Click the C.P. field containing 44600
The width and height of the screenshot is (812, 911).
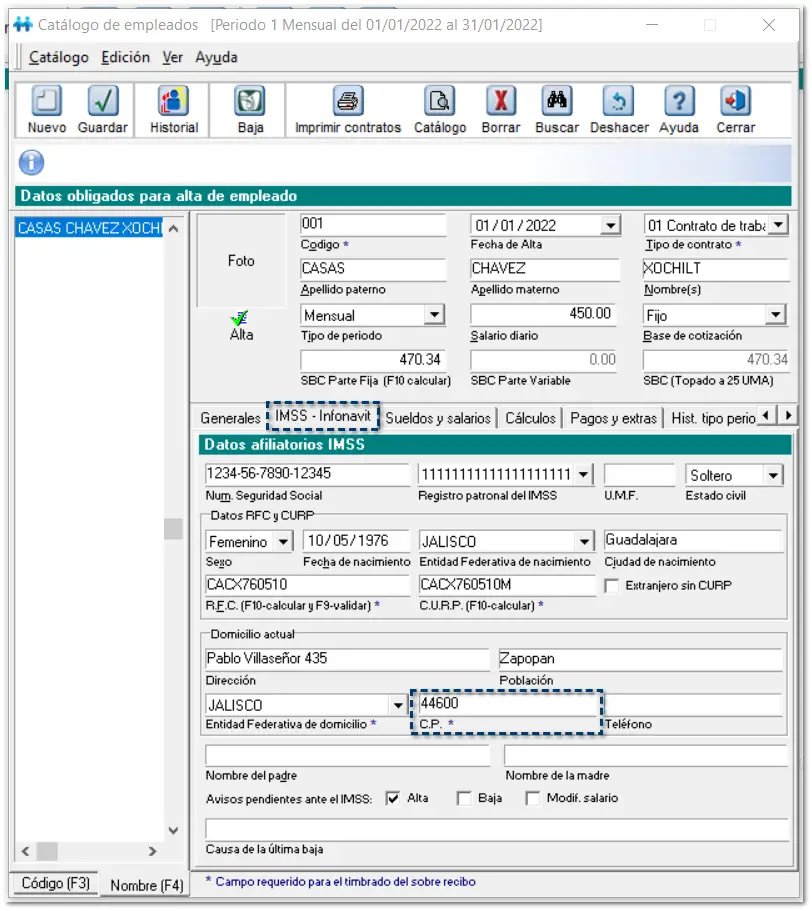point(509,704)
